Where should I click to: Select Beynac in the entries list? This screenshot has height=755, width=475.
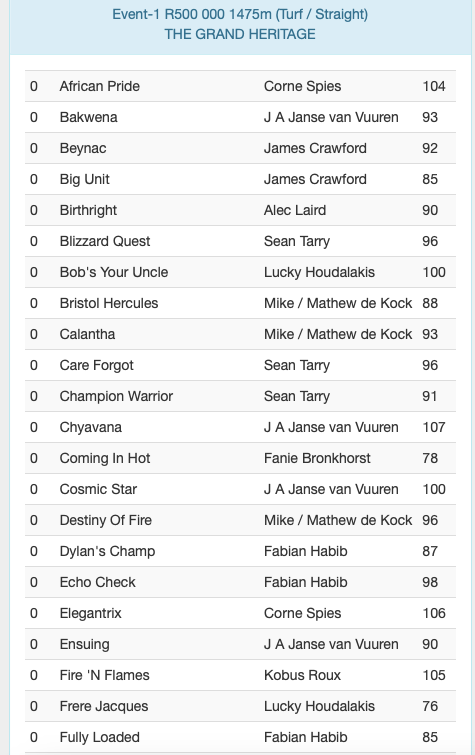tap(83, 148)
